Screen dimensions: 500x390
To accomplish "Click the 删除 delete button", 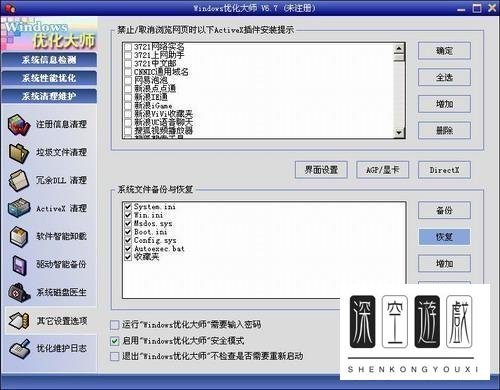I will (x=444, y=130).
